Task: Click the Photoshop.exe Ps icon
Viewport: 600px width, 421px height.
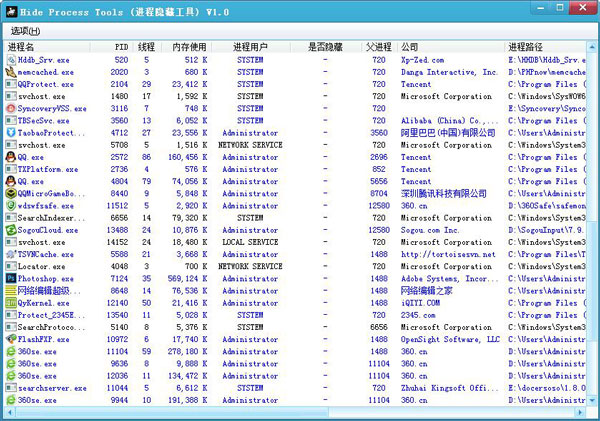Action: (11, 278)
